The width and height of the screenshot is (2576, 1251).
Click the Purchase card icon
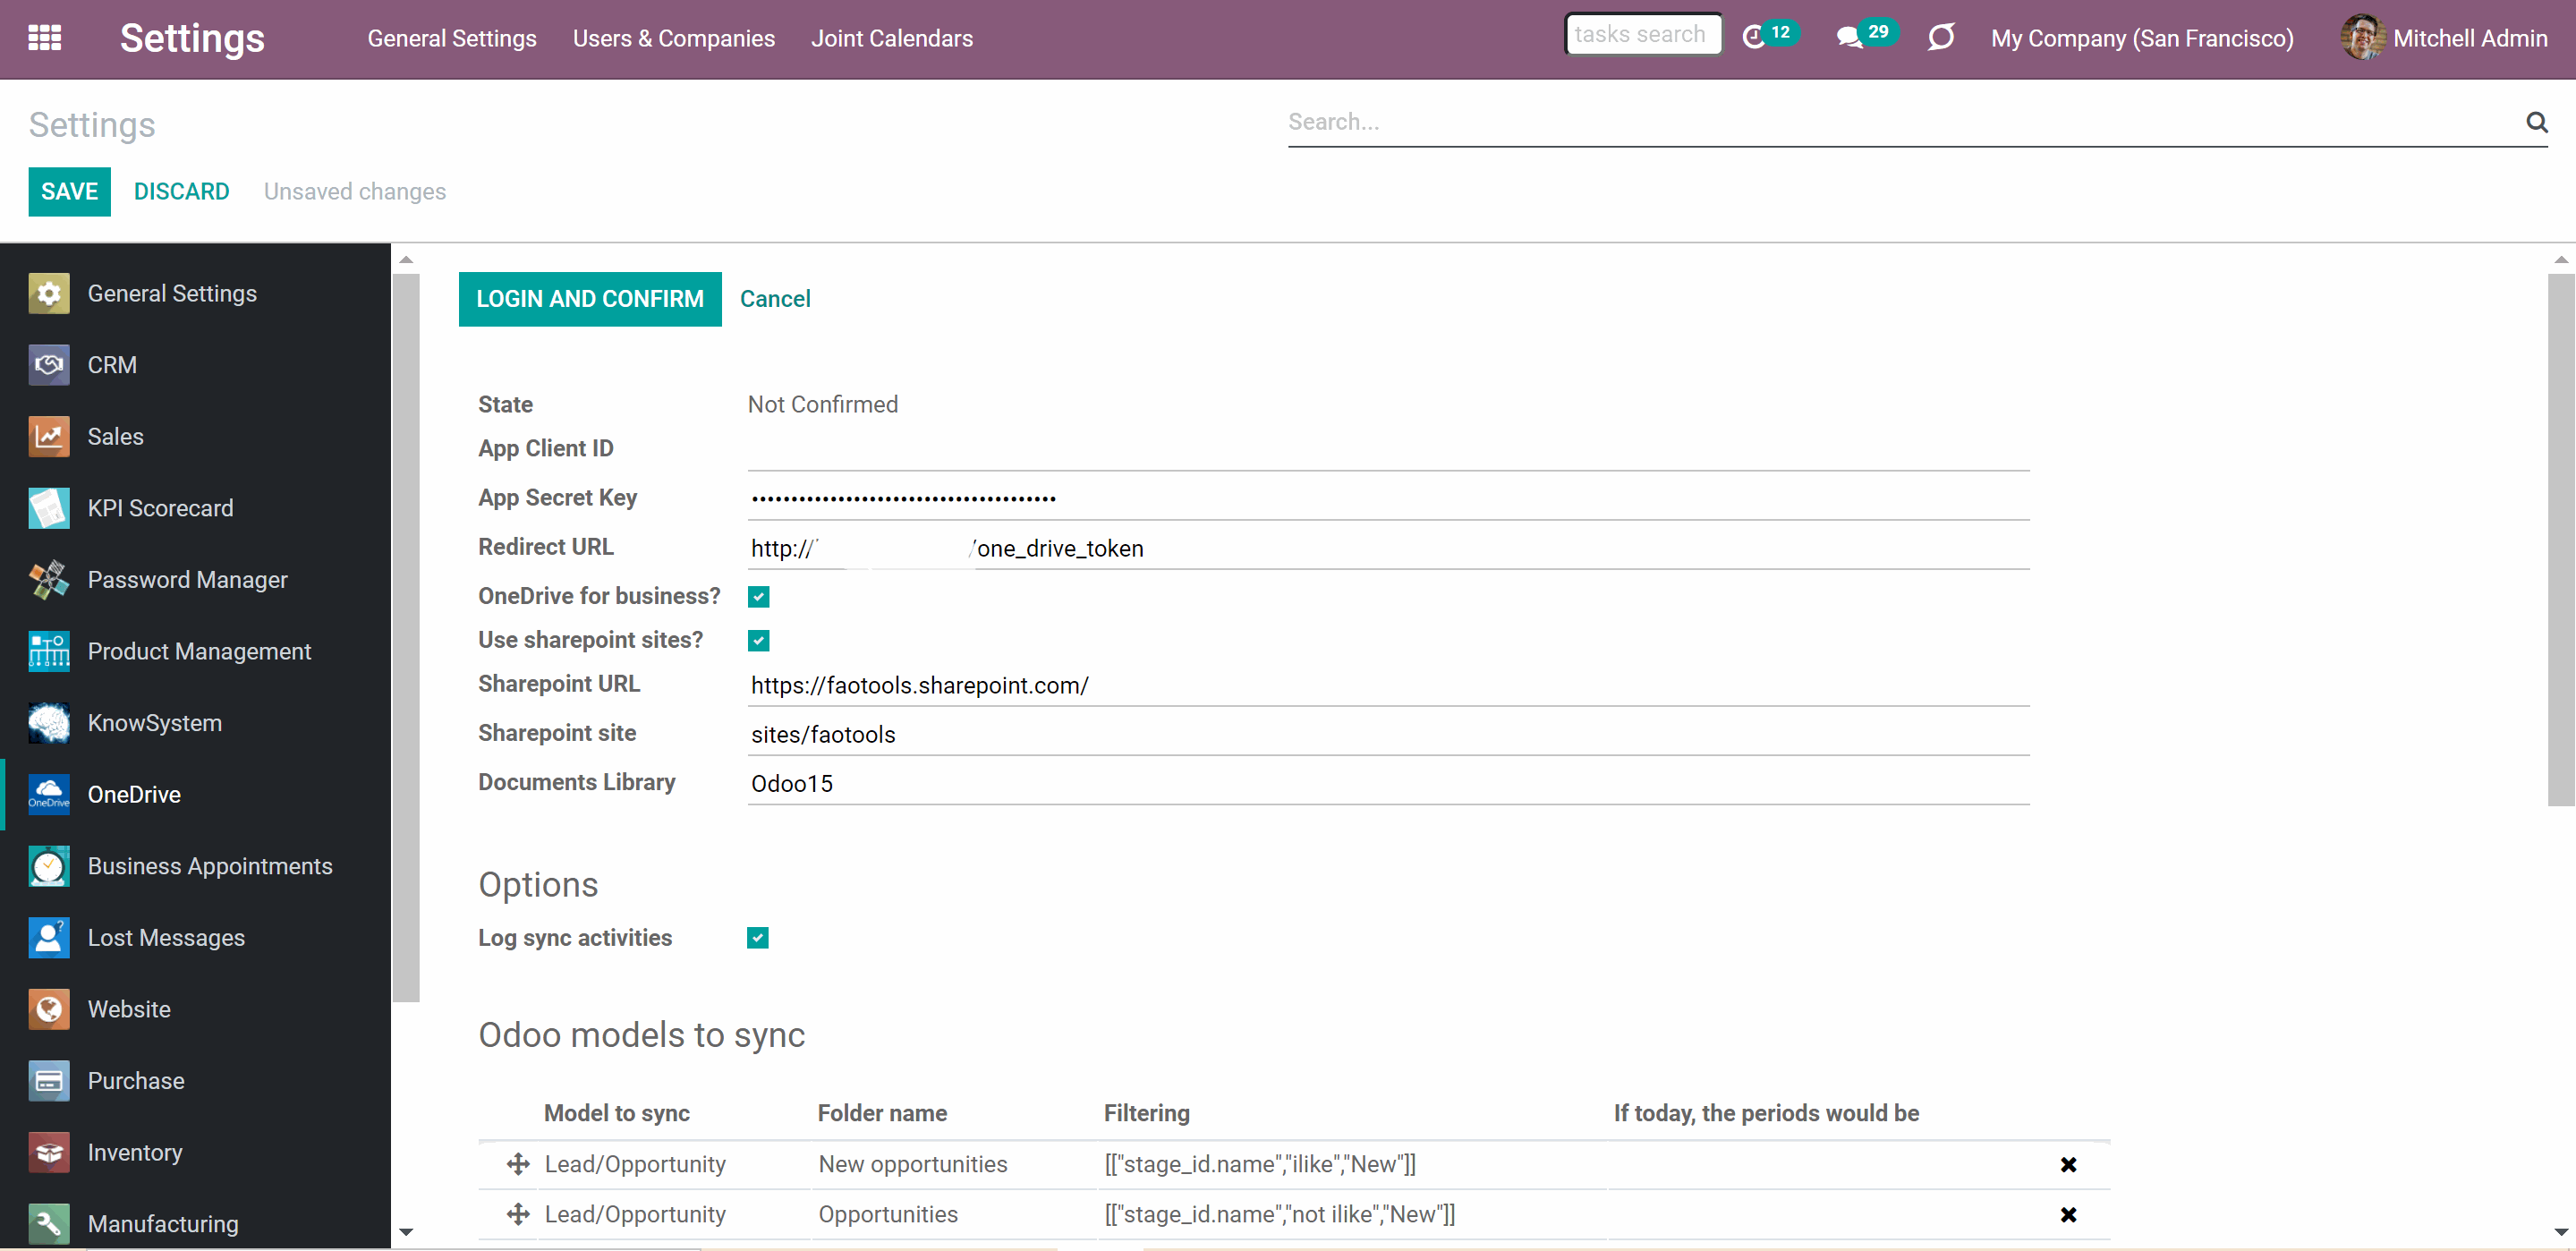(49, 1081)
